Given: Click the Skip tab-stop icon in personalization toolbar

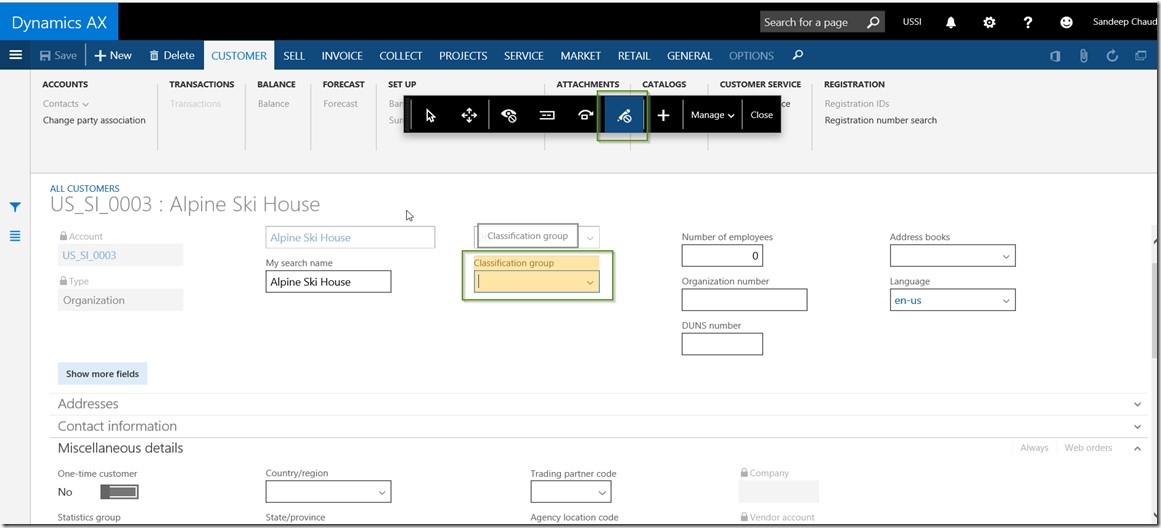Looking at the screenshot, I should (547, 115).
